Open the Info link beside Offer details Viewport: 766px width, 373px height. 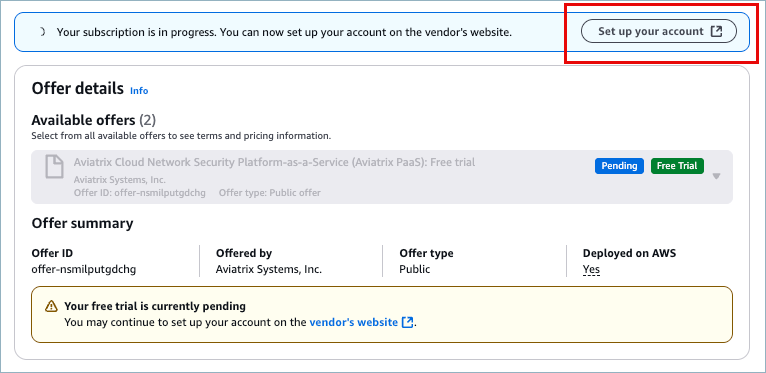tap(139, 91)
